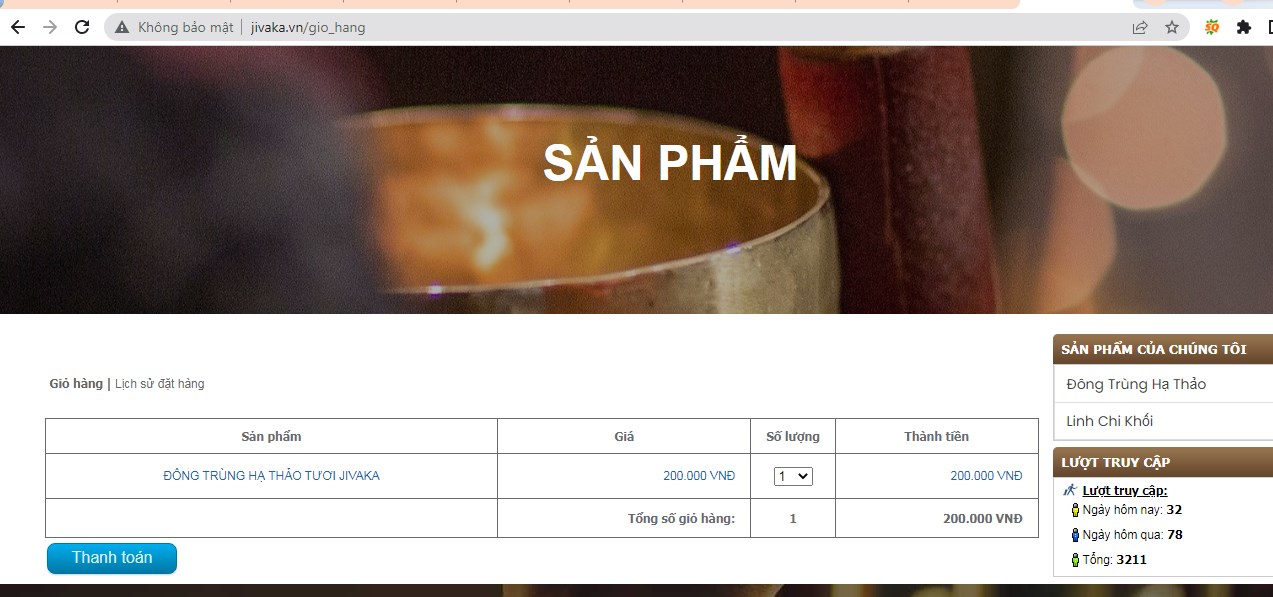The image size is (1273, 597).
Task: Select Linh Chi Khối in sidebar
Action: click(1109, 421)
